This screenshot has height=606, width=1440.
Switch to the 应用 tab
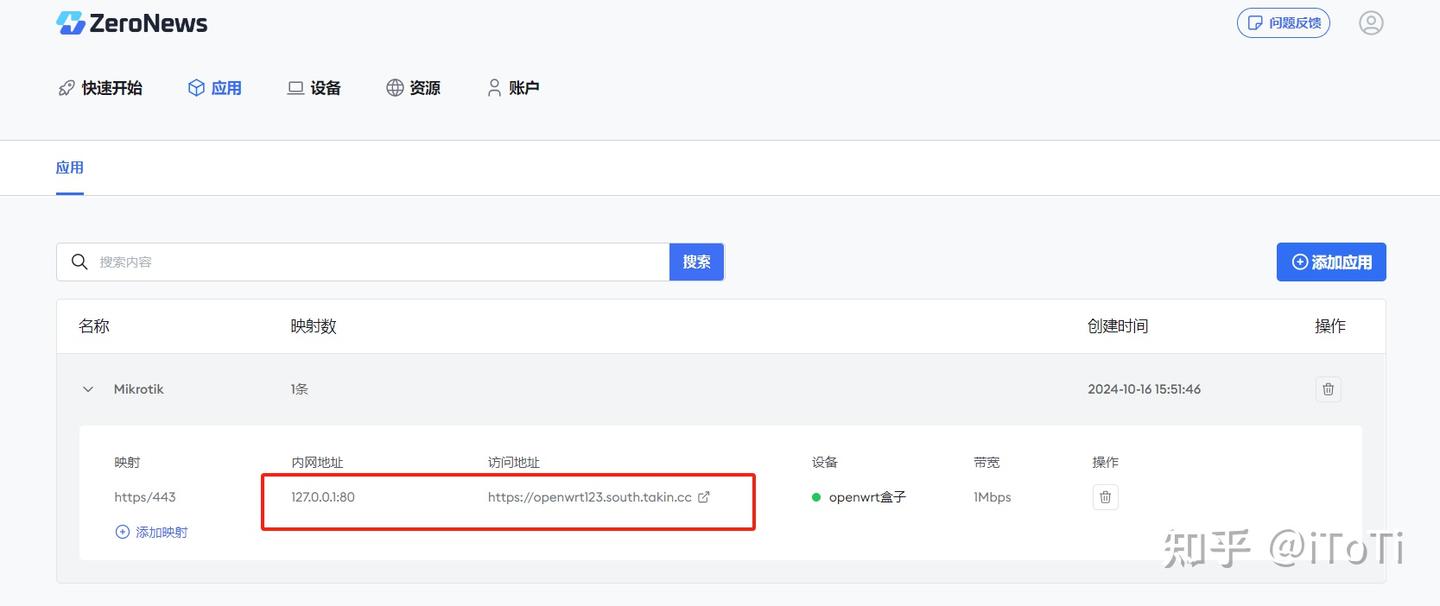[69, 167]
